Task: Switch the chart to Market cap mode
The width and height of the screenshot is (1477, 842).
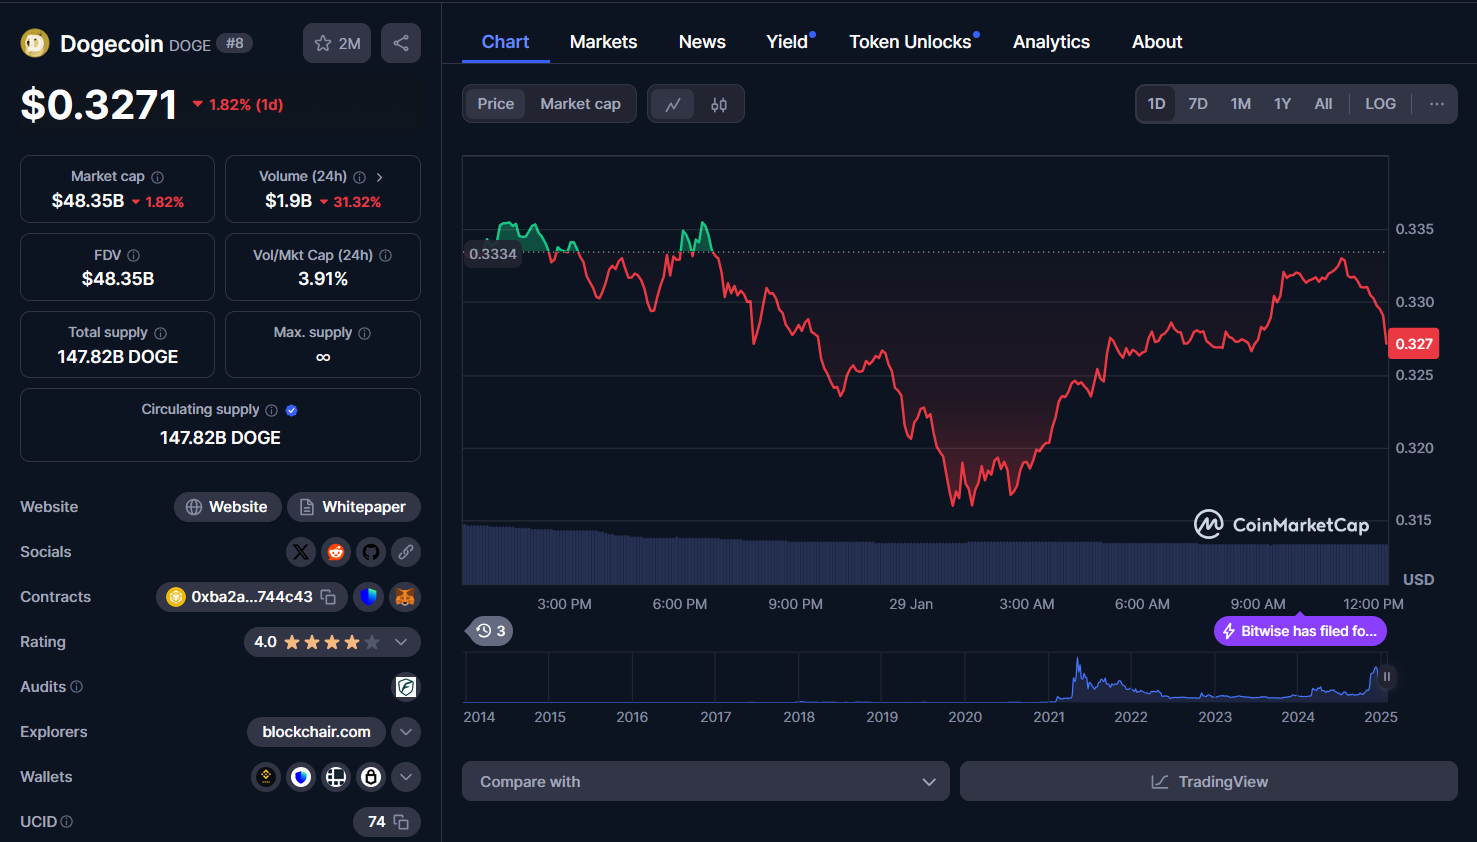Action: pos(580,103)
